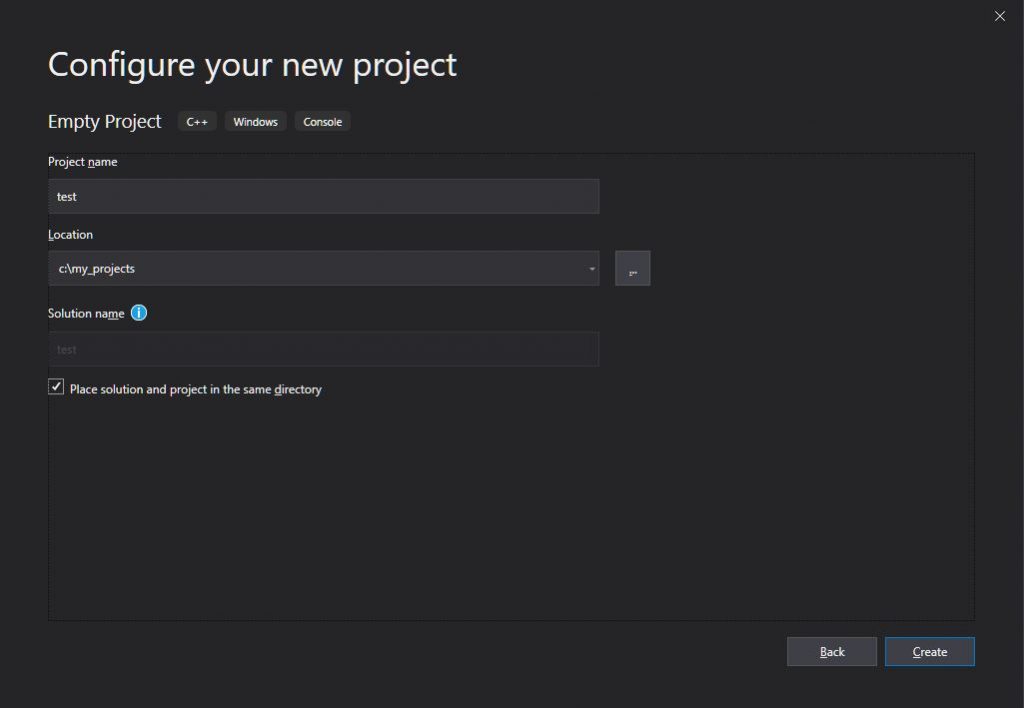This screenshot has width=1024, height=708.
Task: Close the Configure your new project dialog
Action: click(1000, 16)
